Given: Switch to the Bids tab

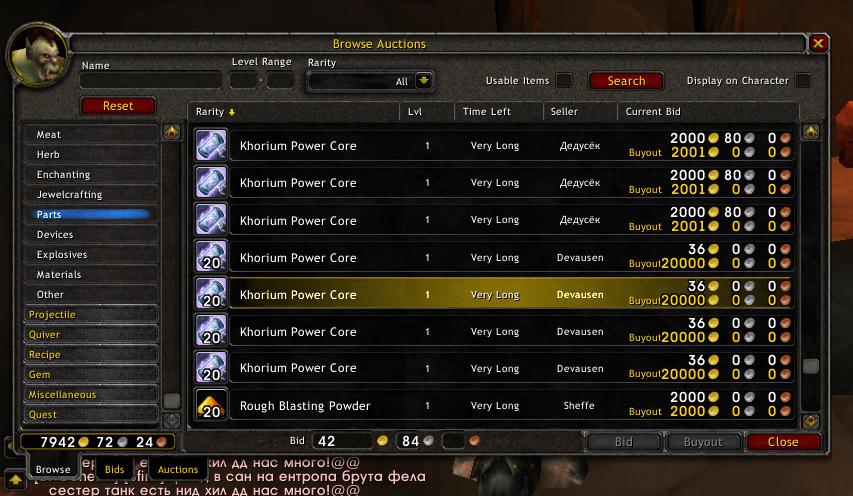Looking at the screenshot, I should tap(114, 469).
